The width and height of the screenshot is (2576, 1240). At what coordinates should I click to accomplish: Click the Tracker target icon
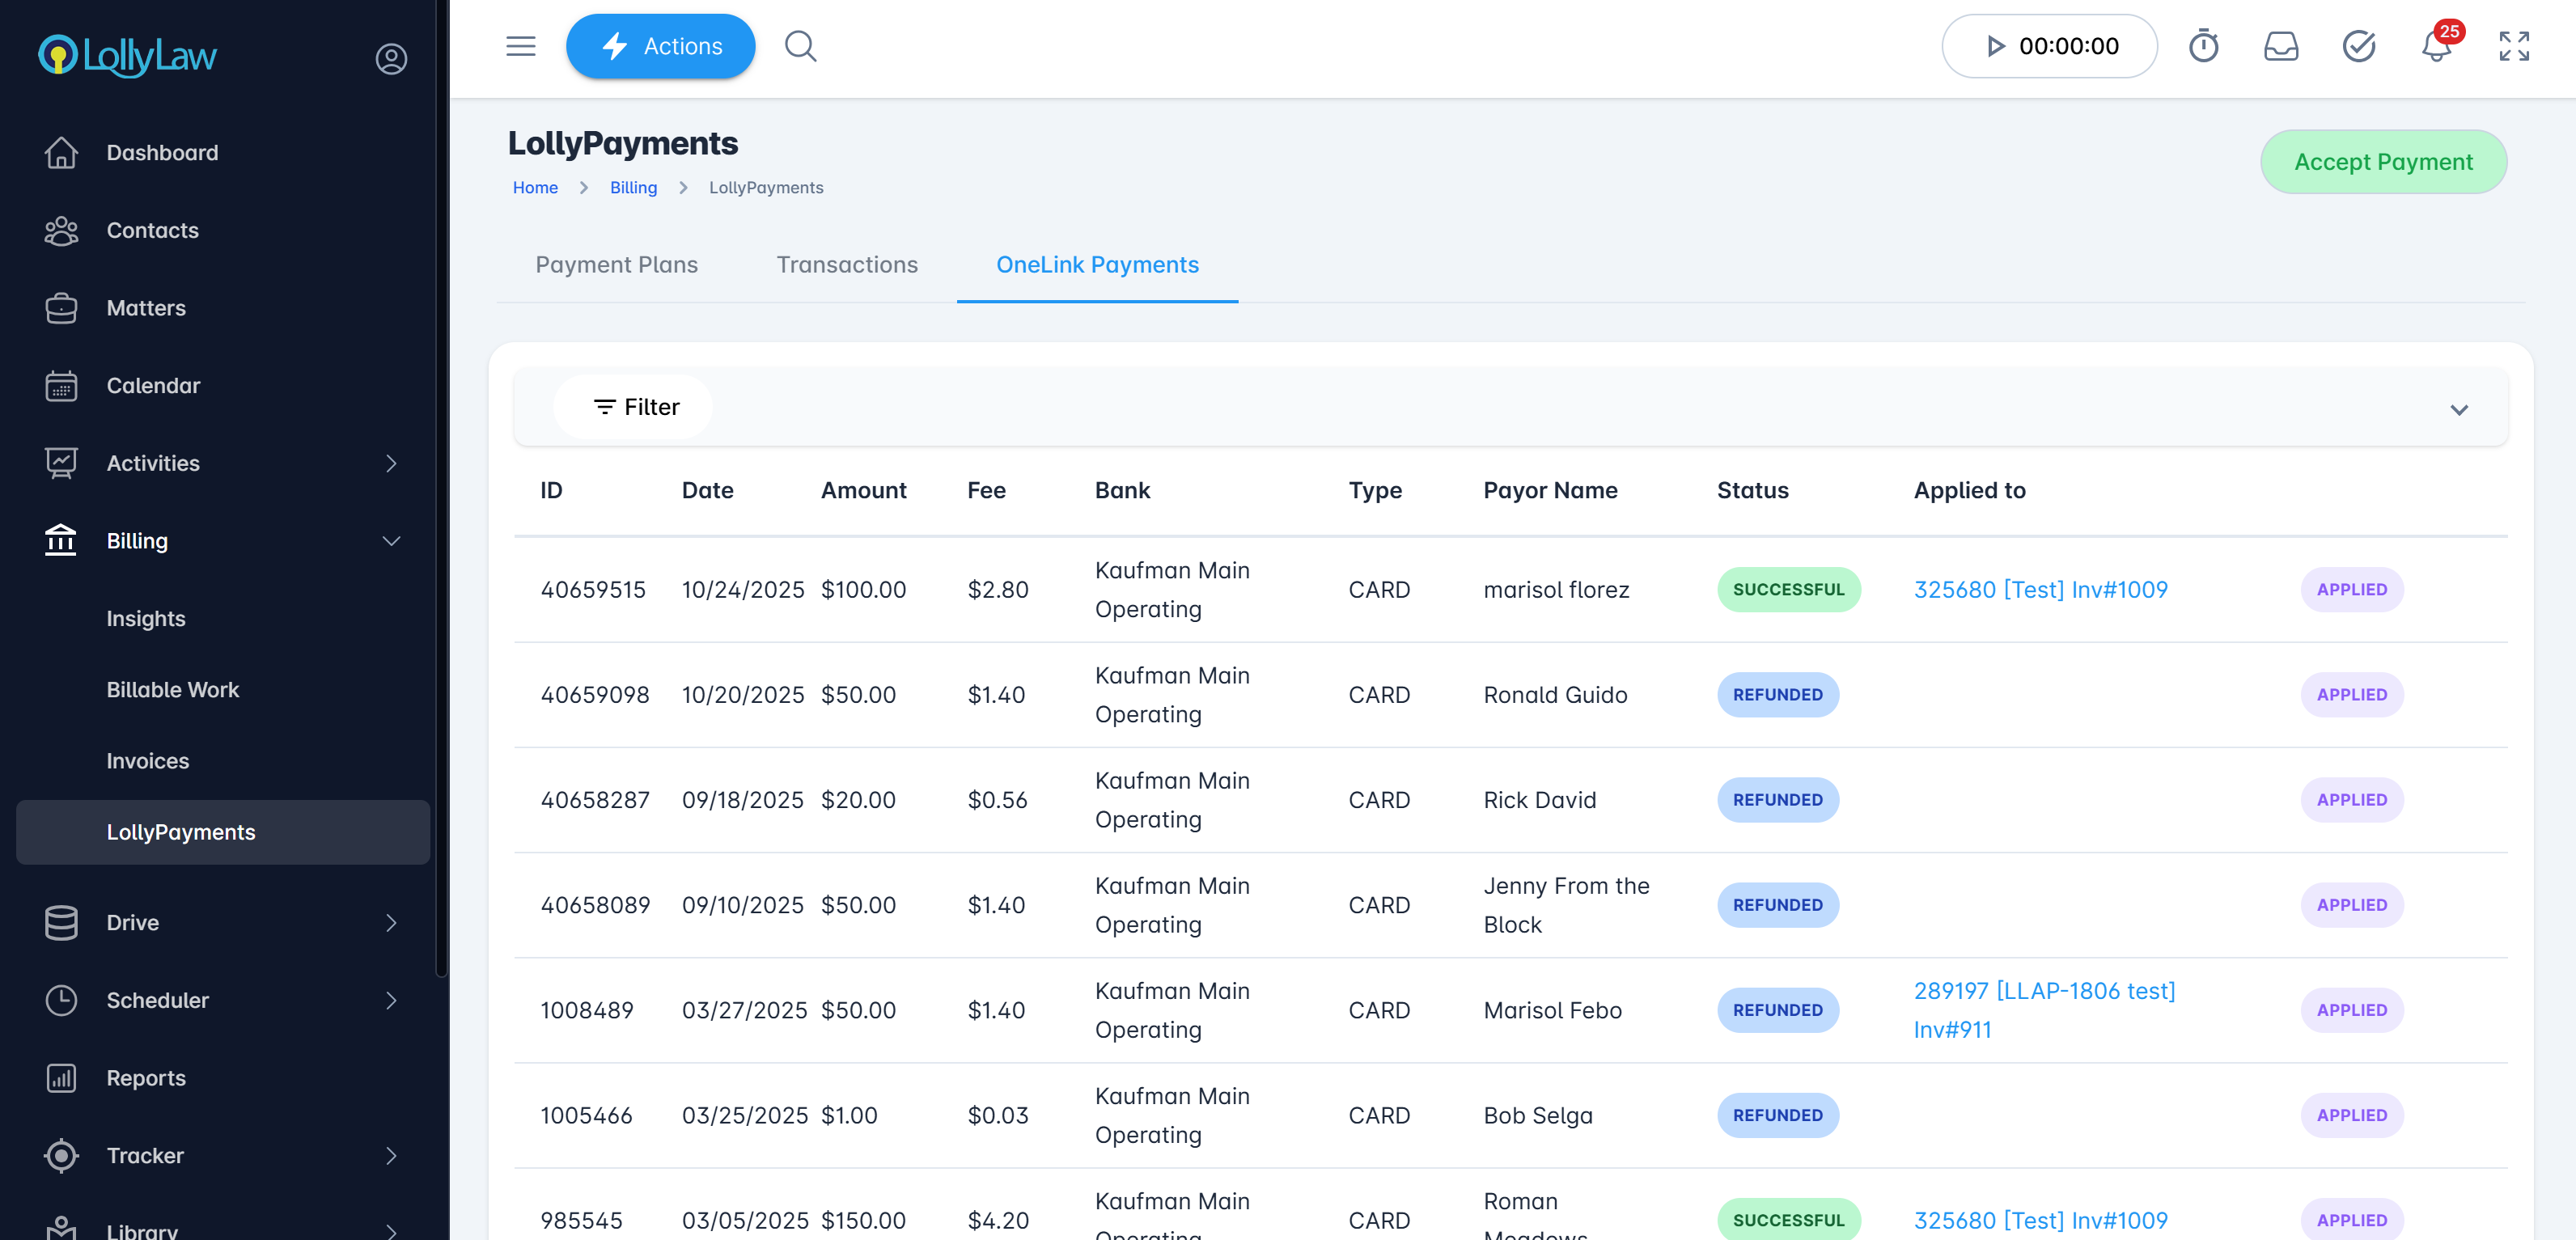[61, 1155]
